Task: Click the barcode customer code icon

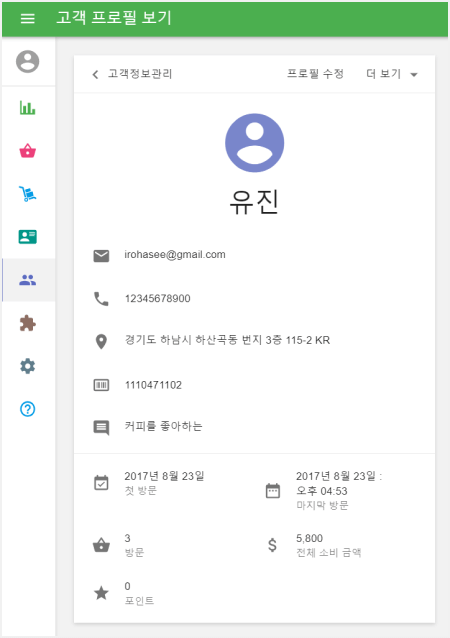Action: click(x=101, y=385)
